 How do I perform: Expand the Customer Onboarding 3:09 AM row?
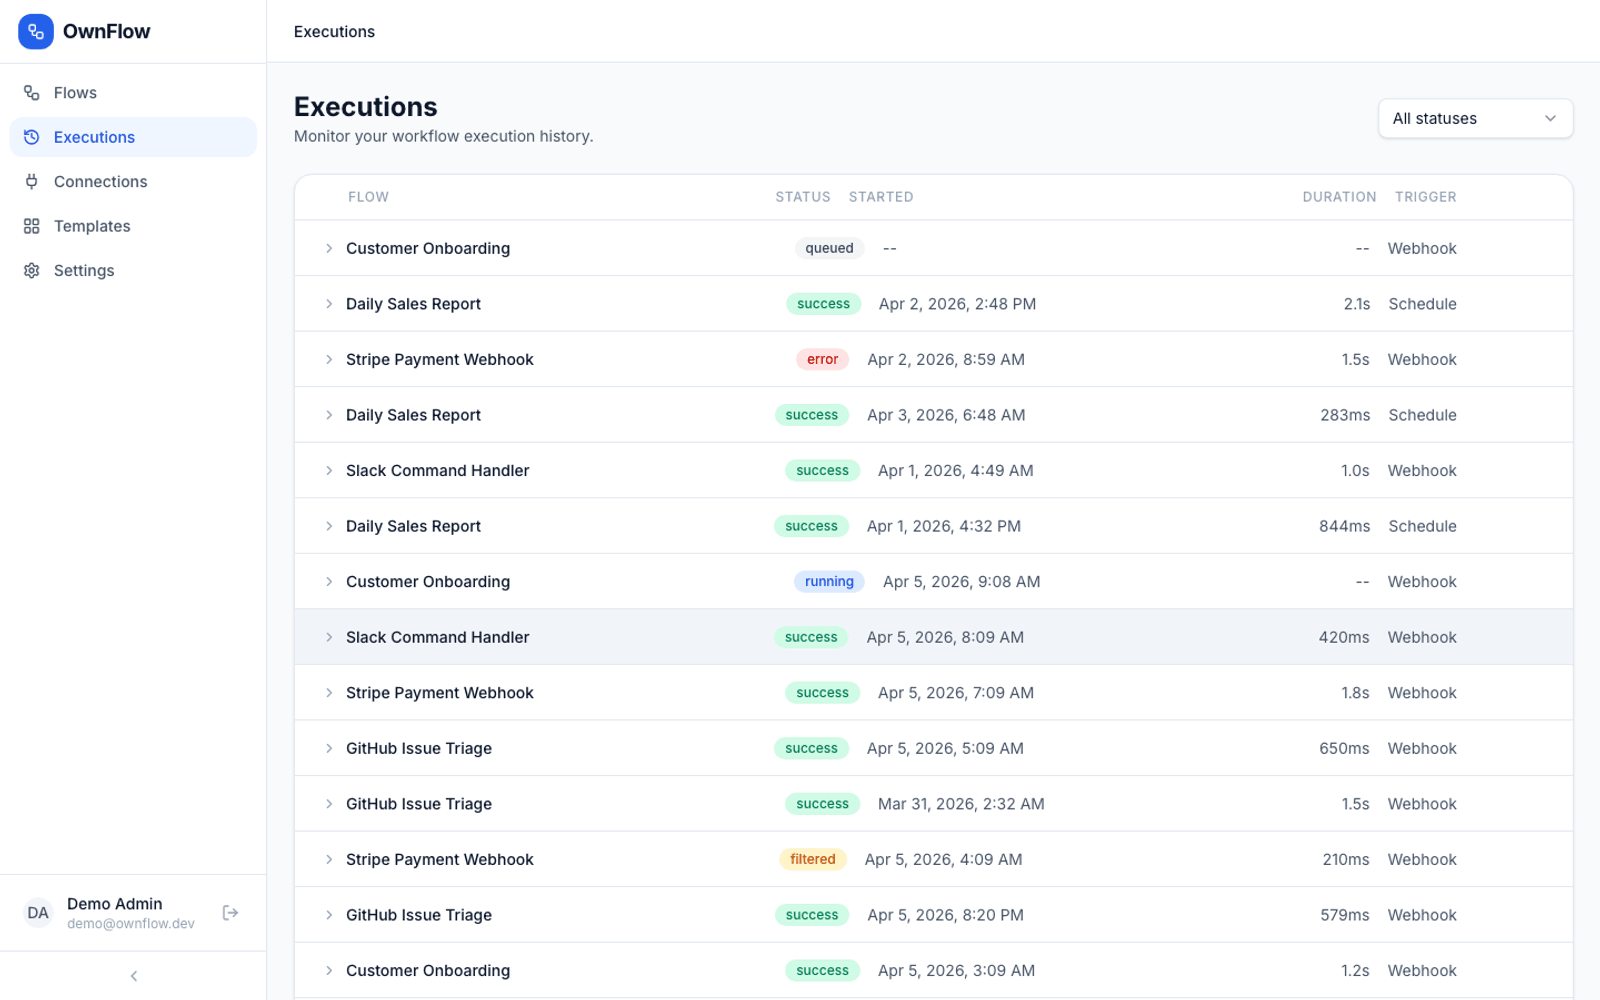[x=329, y=970]
